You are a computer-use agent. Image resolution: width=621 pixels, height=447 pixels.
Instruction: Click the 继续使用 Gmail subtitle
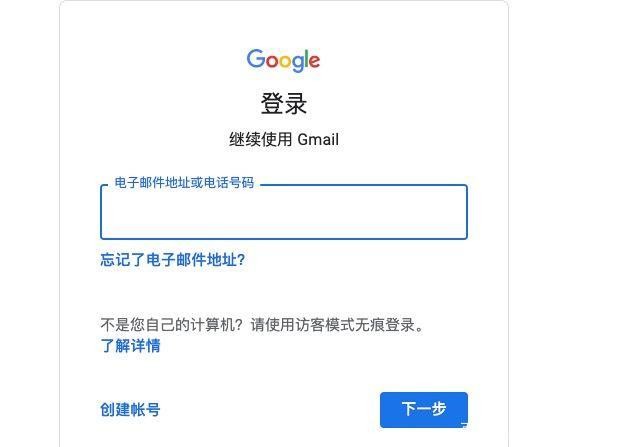tap(284, 139)
